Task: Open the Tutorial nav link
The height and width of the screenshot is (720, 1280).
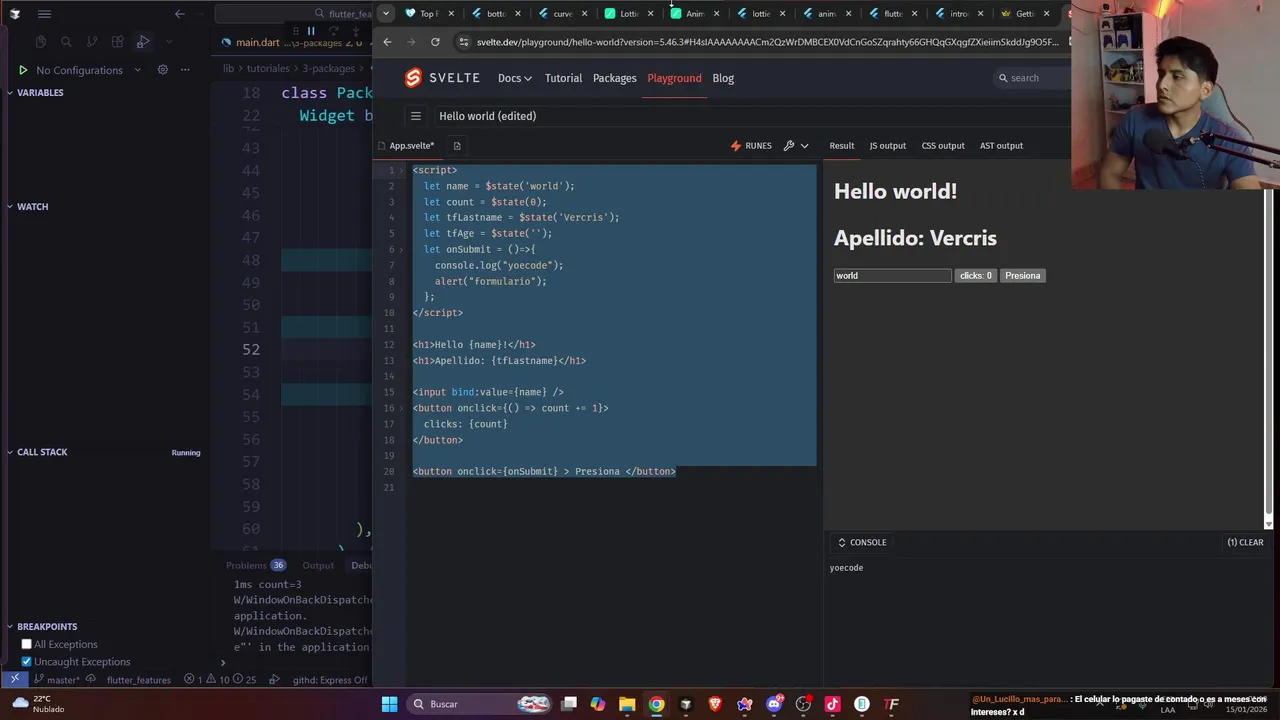Action: tap(563, 78)
